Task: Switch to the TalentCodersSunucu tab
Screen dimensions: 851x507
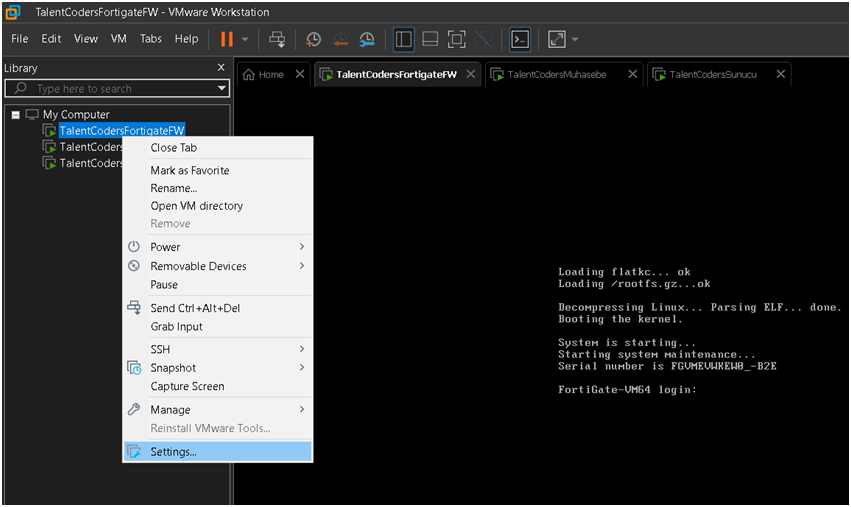Action: [x=712, y=74]
